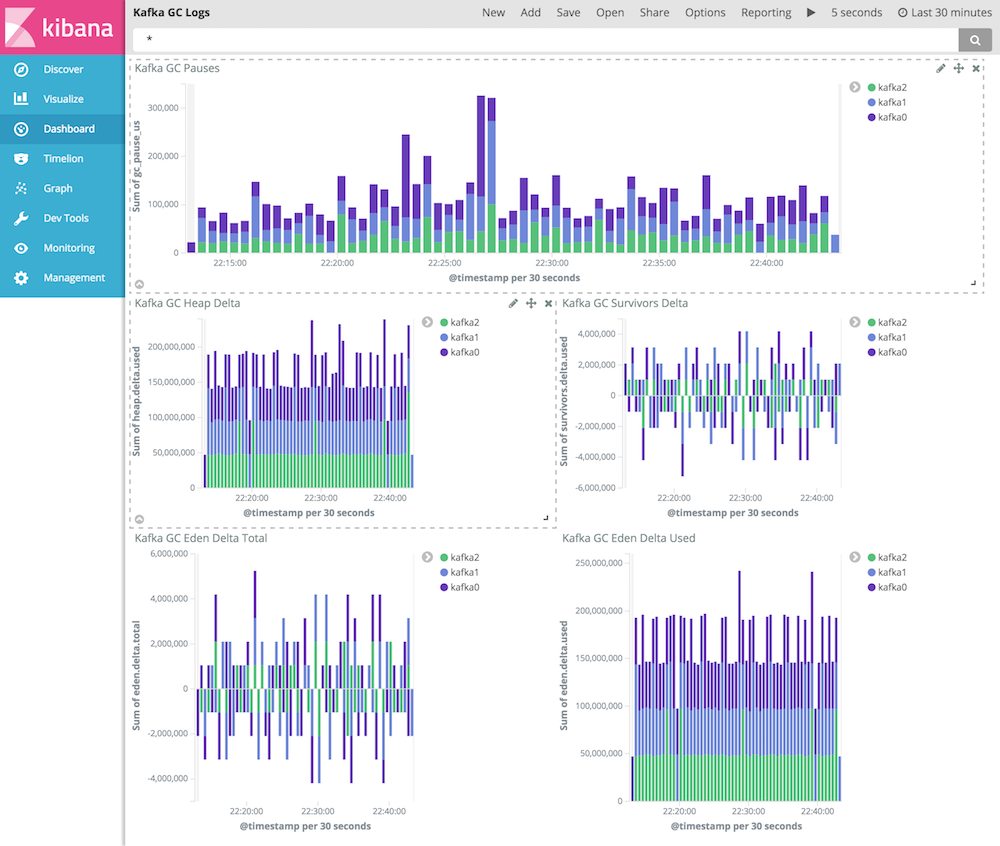Expand spy panel under Kafka GC Pauses
This screenshot has height=846, width=1000.
tap(139, 284)
